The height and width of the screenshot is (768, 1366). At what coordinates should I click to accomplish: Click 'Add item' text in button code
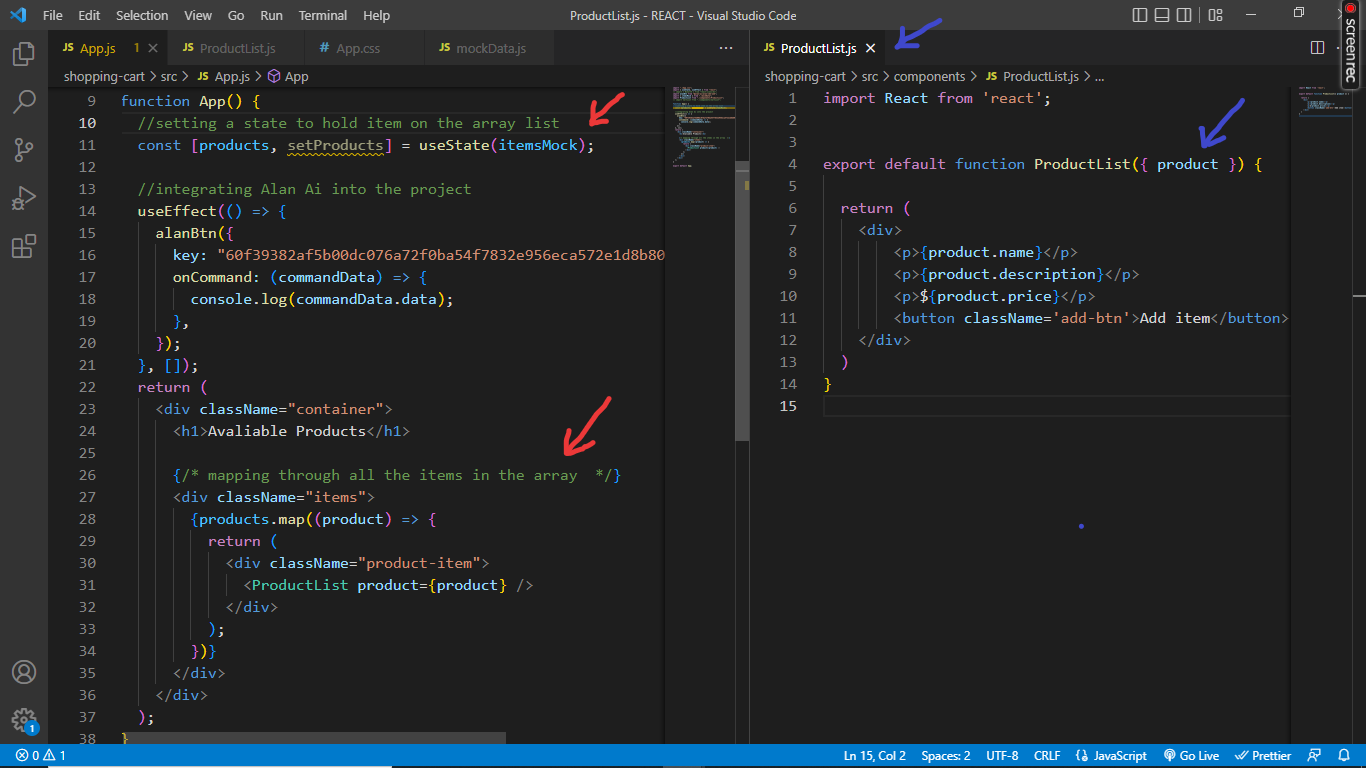[1175, 318]
